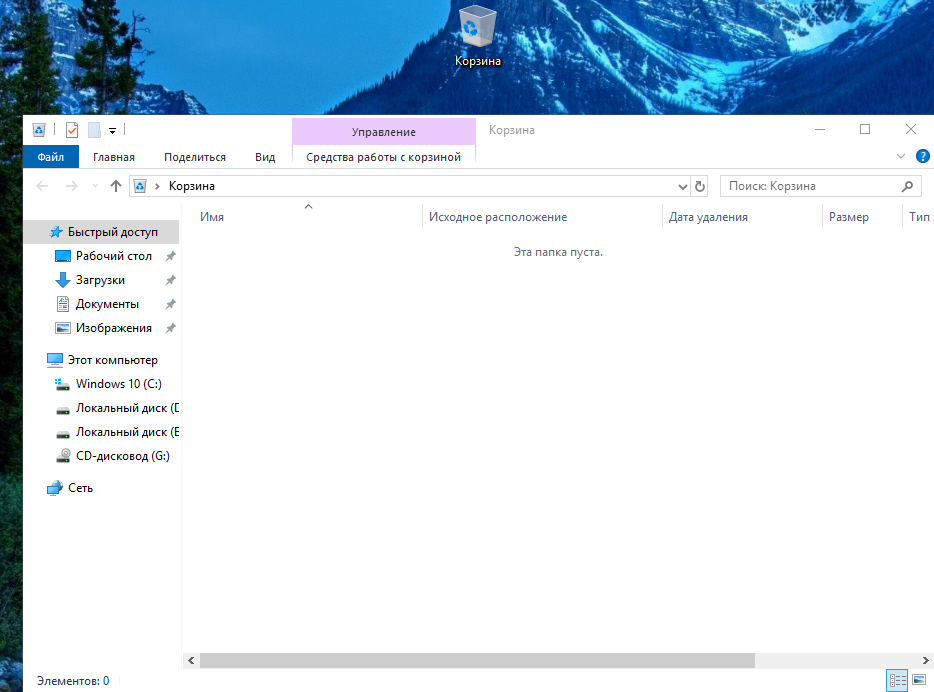Screen dimensions: 934x692
Task: Click the Recycle Bin desktop icon
Action: click(477, 36)
